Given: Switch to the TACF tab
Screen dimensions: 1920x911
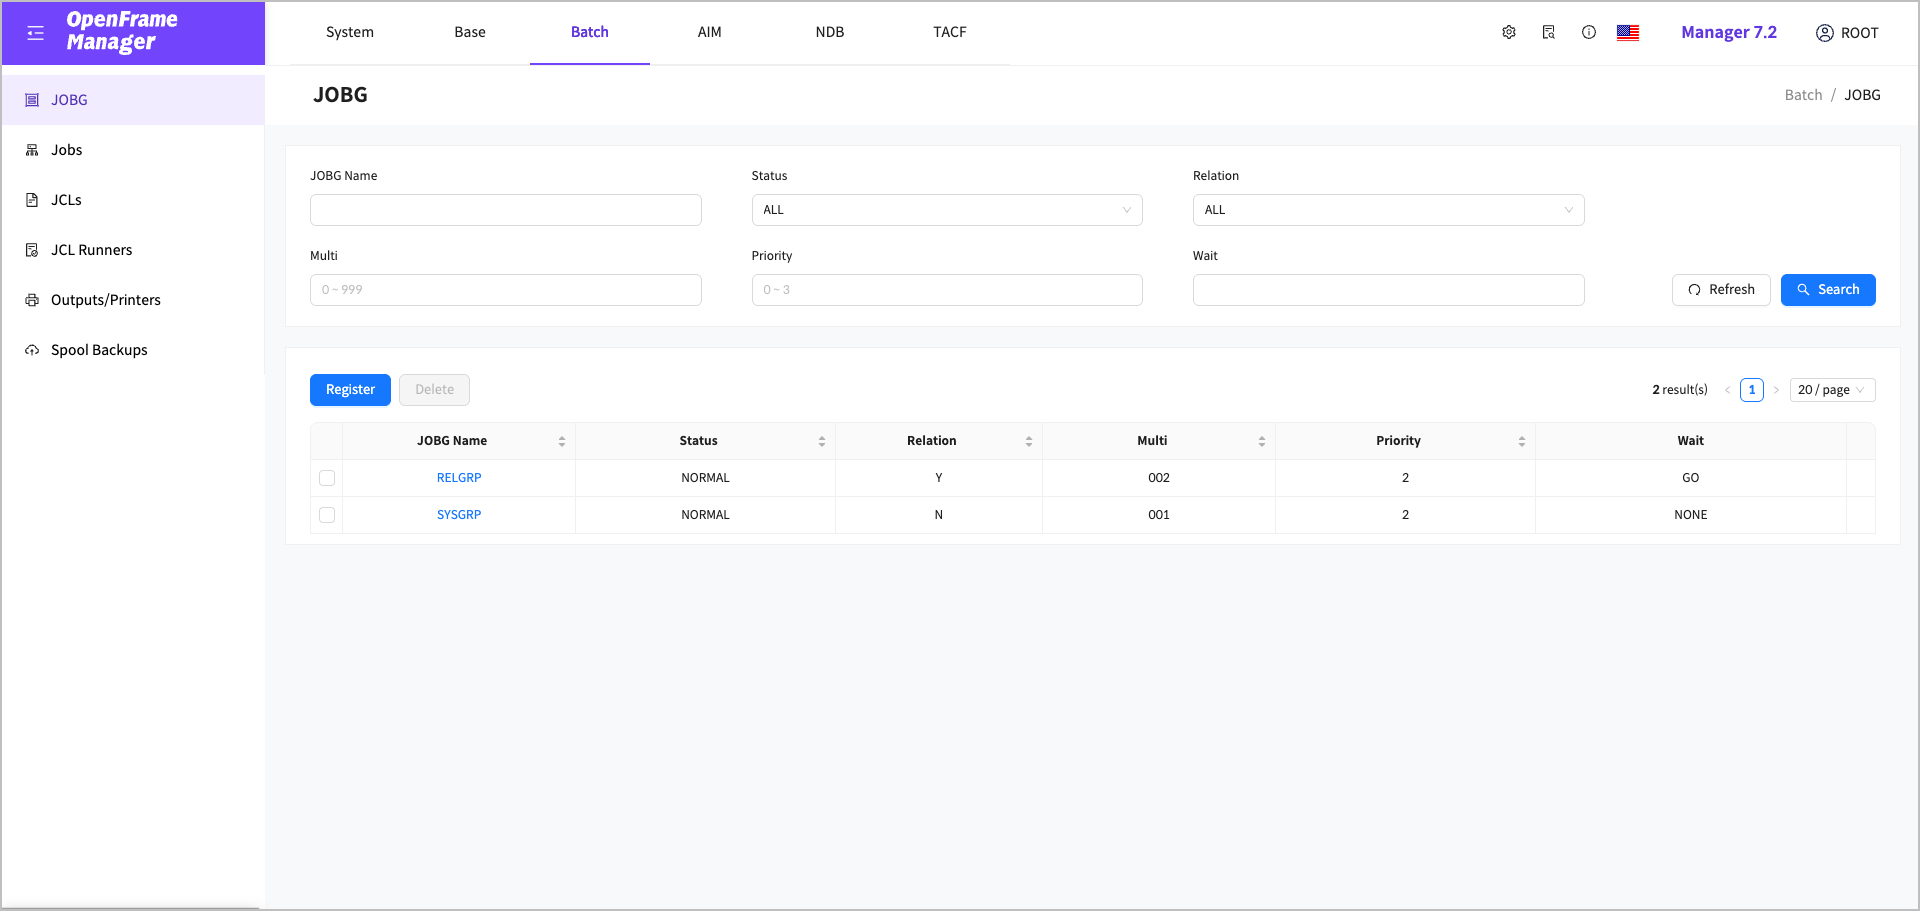Looking at the screenshot, I should 950,32.
